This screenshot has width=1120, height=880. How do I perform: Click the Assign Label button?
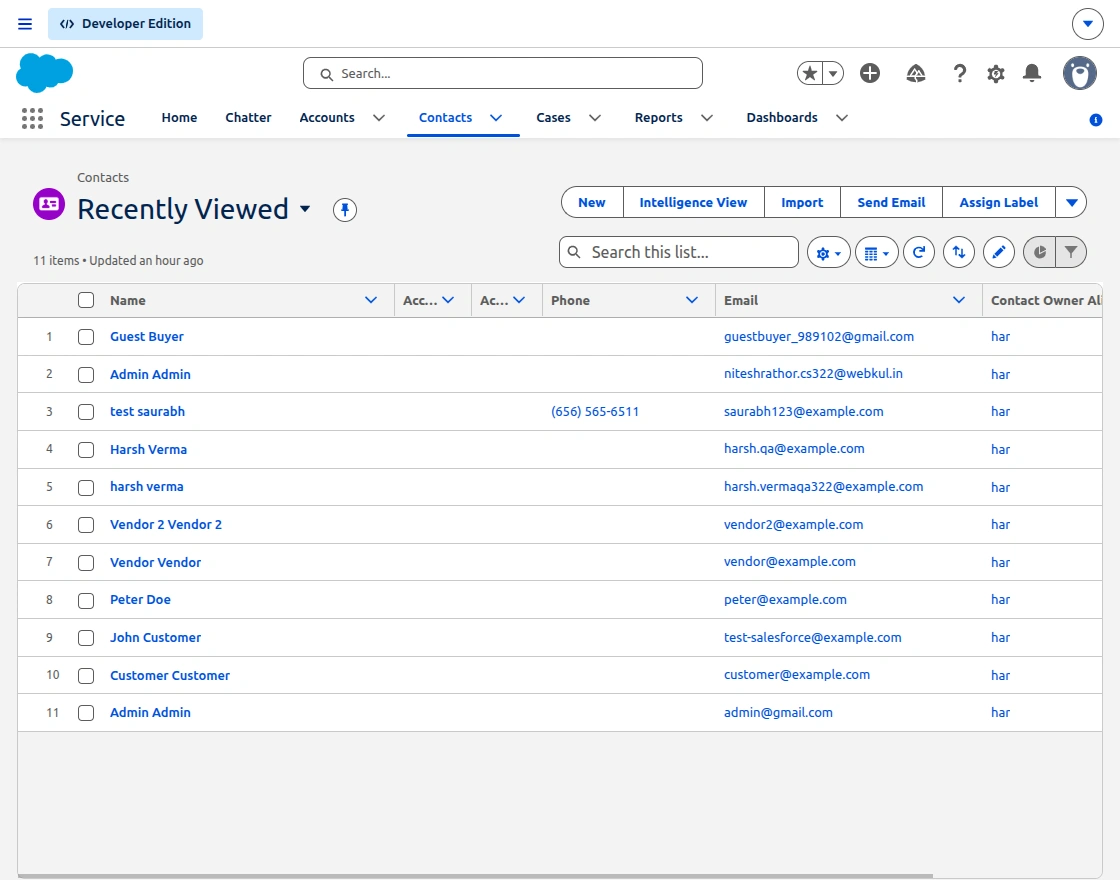pyautogui.click(x=999, y=203)
